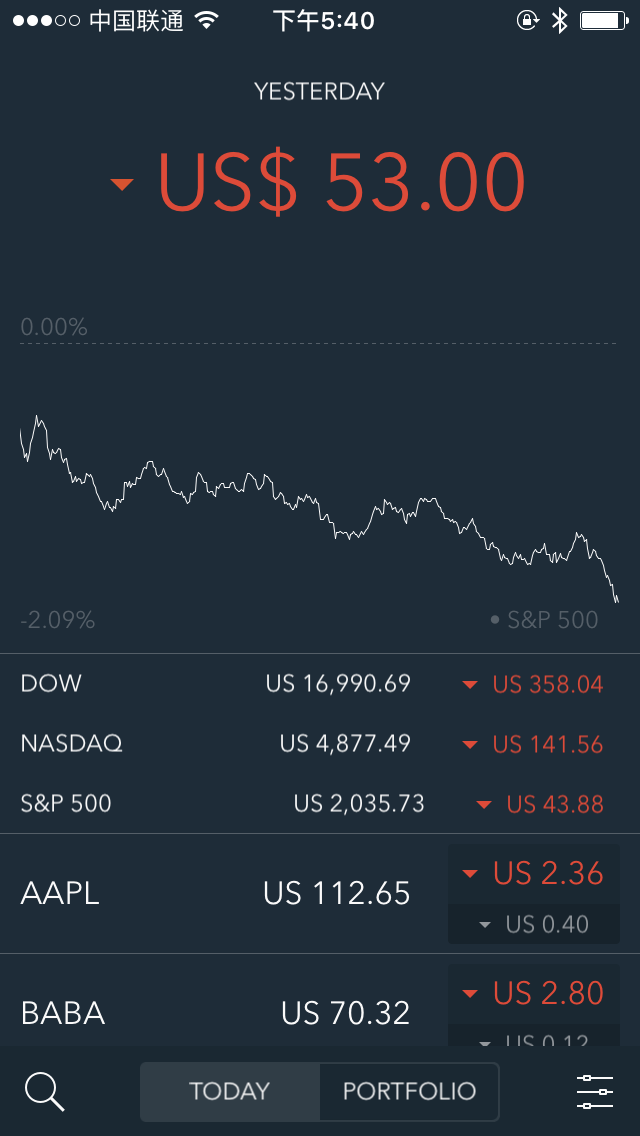This screenshot has width=640, height=1136.
Task: Open the search magnifier icon
Action: coord(45,1092)
